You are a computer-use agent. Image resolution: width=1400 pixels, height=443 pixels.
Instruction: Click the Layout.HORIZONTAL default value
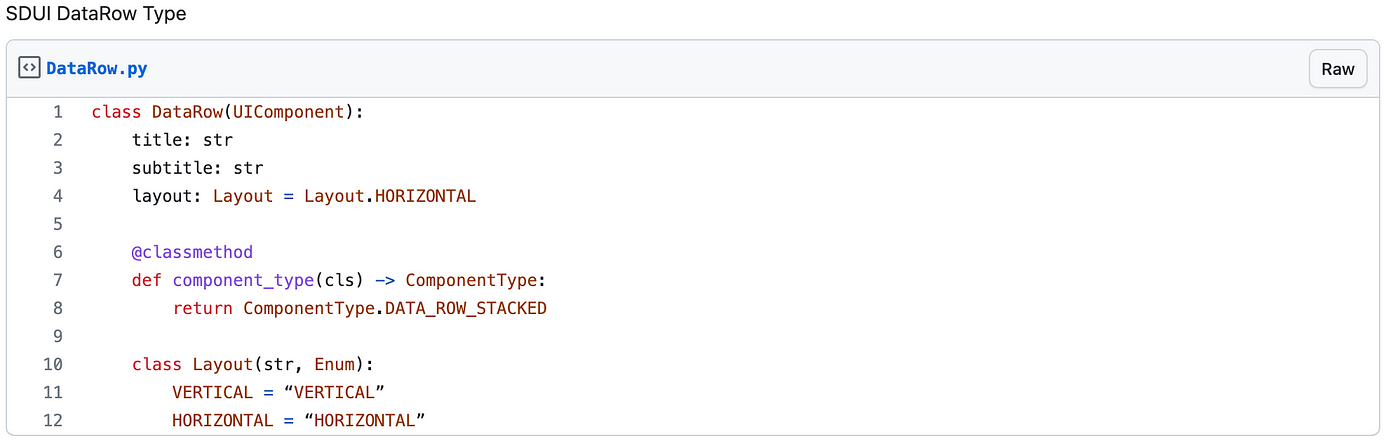[x=390, y=196]
